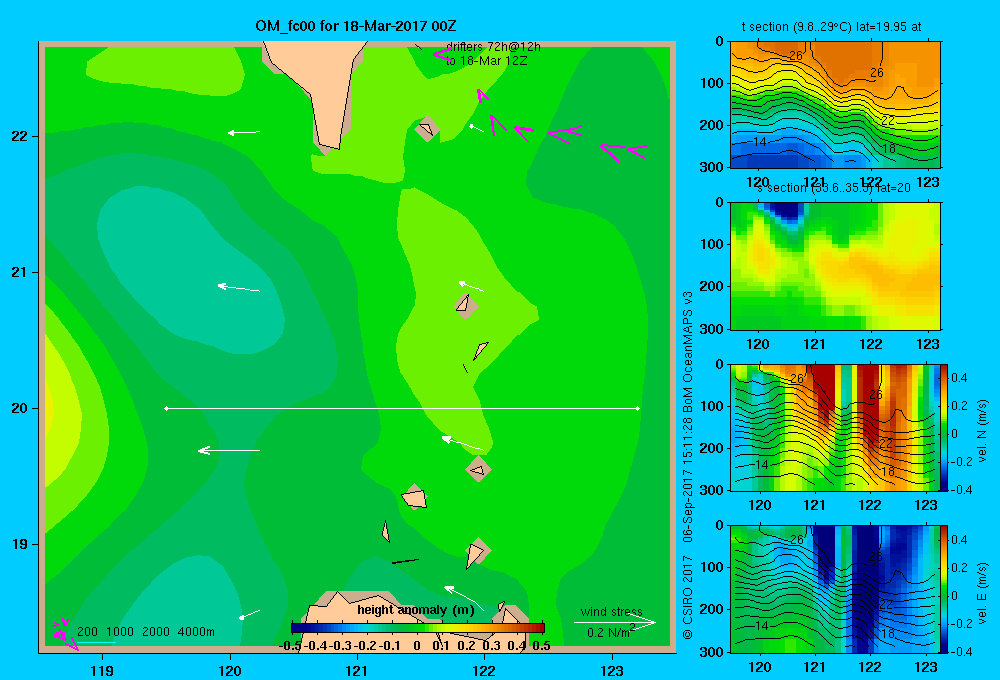
Task: Open the northward velocity section panel
Action: coord(835,427)
